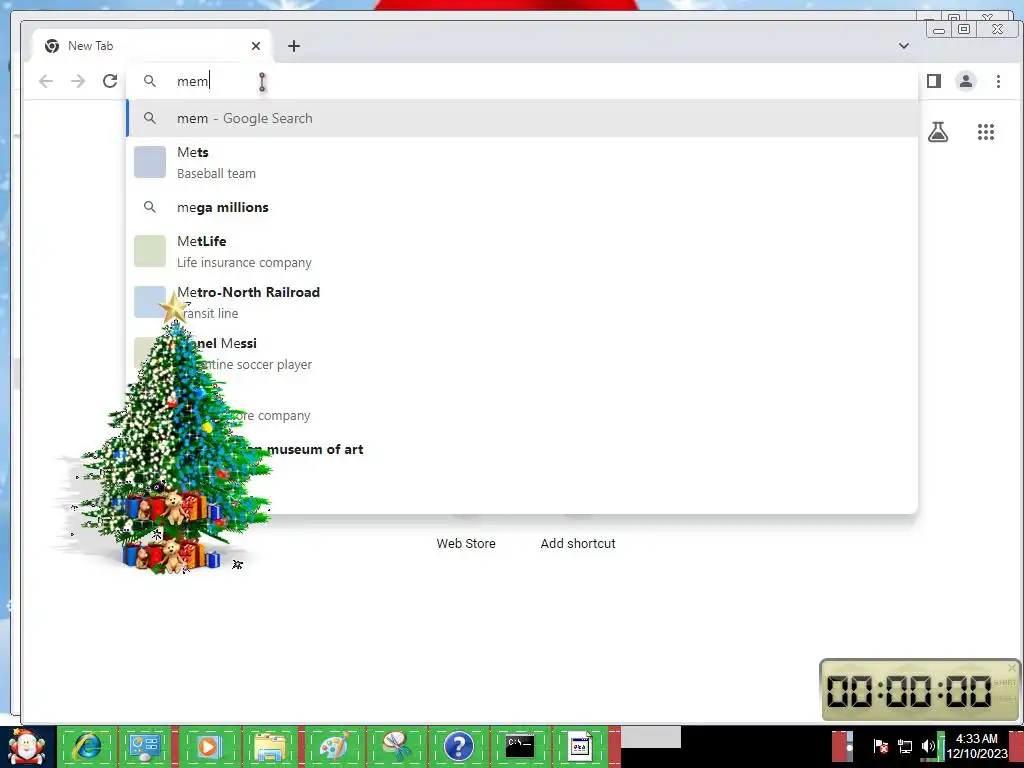
Task: Choose the MetLife suggestion
Action: [x=522, y=251]
